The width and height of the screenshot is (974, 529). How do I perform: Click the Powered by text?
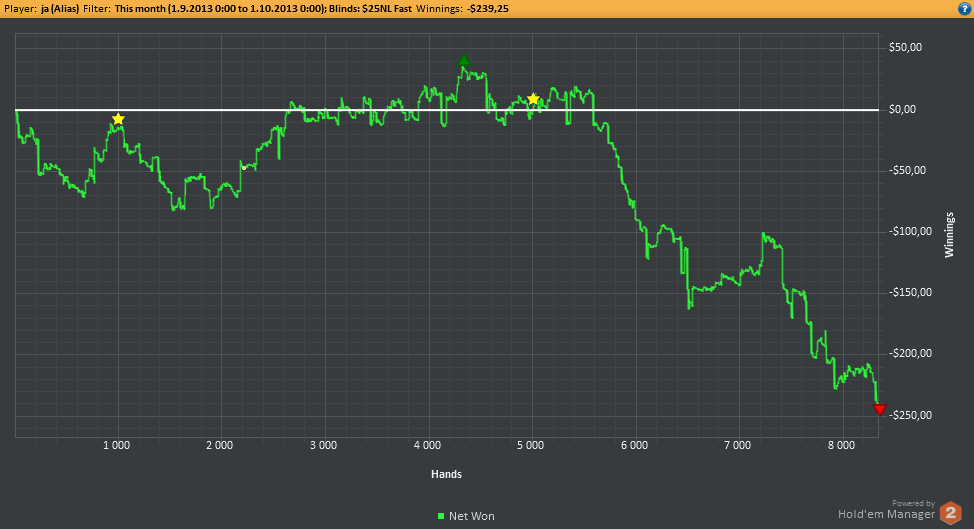(913, 503)
